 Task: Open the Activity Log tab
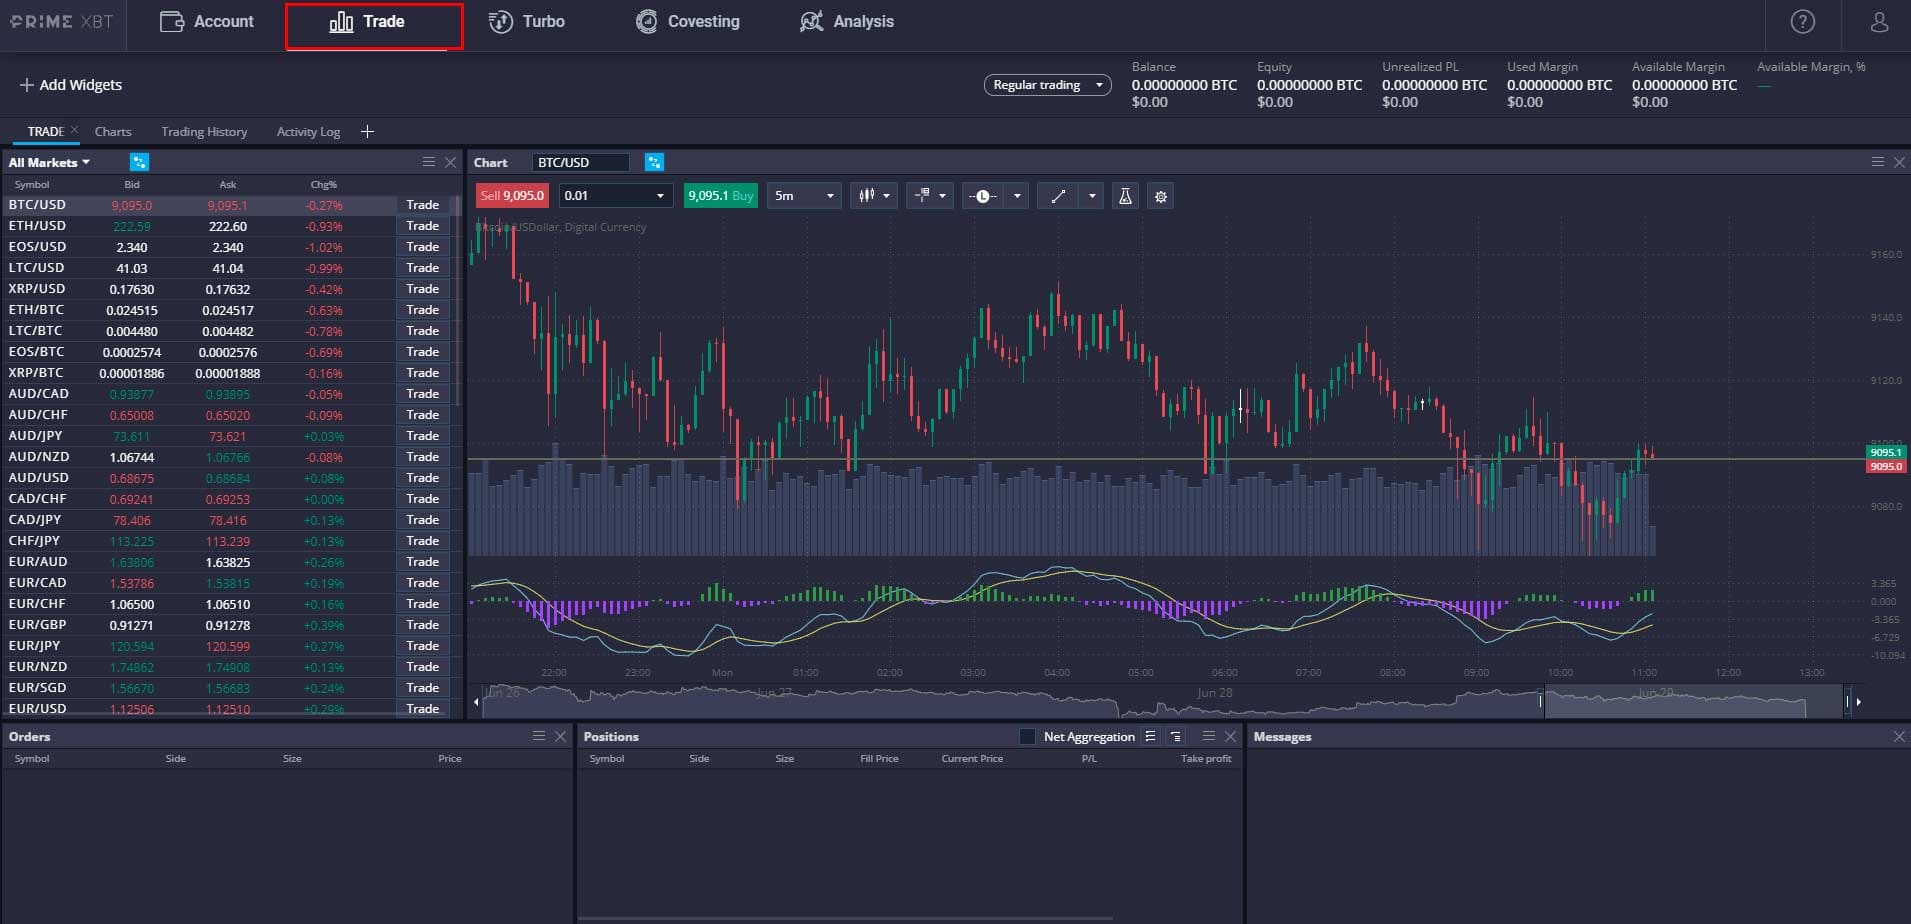(x=308, y=131)
